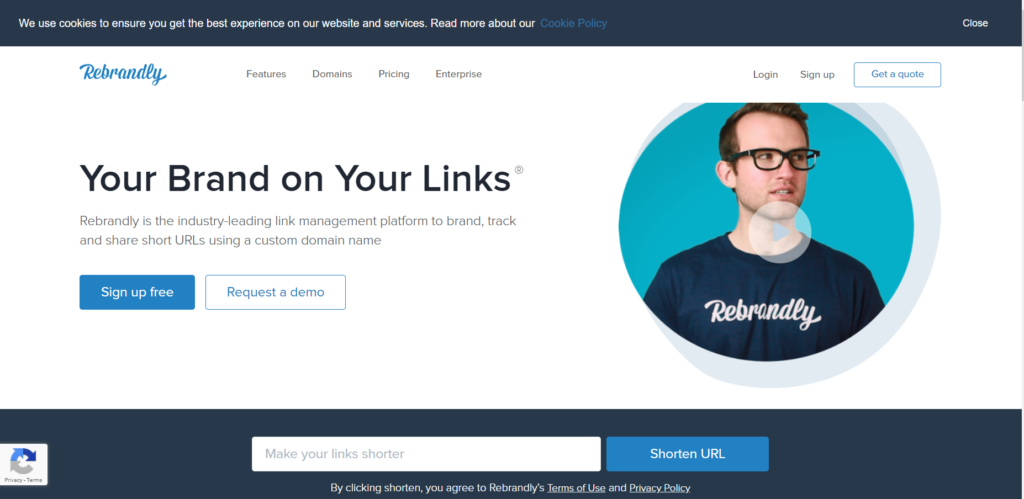This screenshot has width=1024, height=499.
Task: Focus the Make your links shorter field
Action: [426, 454]
